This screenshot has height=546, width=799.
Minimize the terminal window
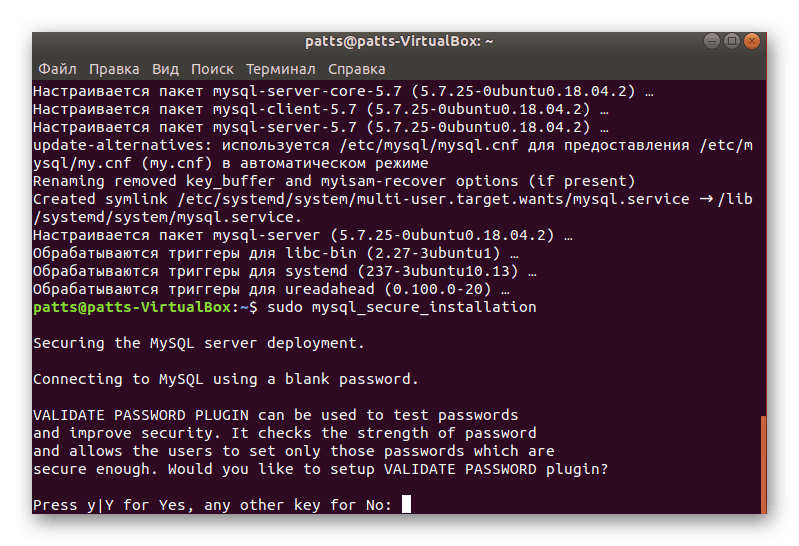pyautogui.click(x=711, y=41)
